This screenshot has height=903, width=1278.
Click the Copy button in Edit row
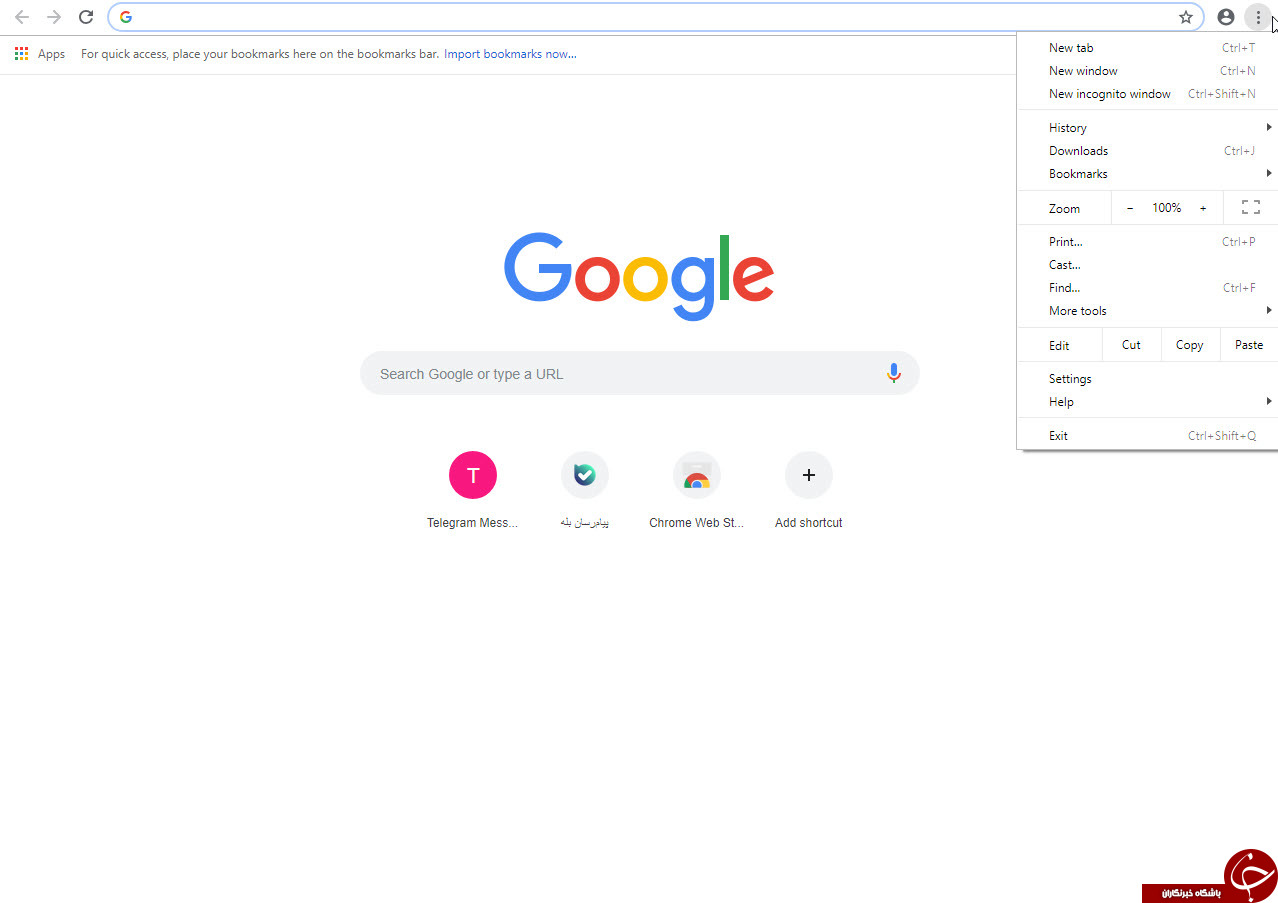tap(1189, 345)
